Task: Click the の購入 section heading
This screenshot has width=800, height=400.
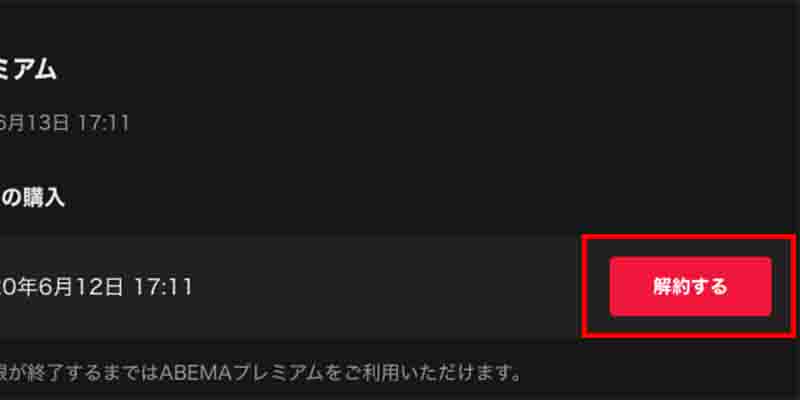Action: [32, 198]
